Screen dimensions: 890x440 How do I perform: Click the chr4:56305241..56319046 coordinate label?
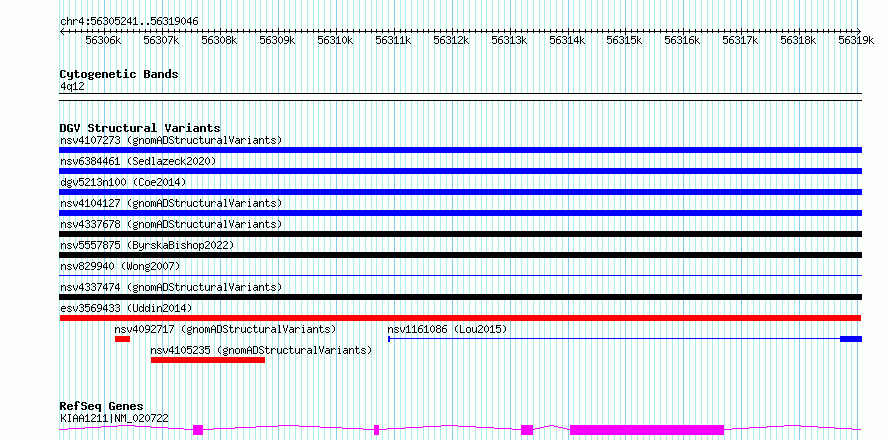(129, 22)
